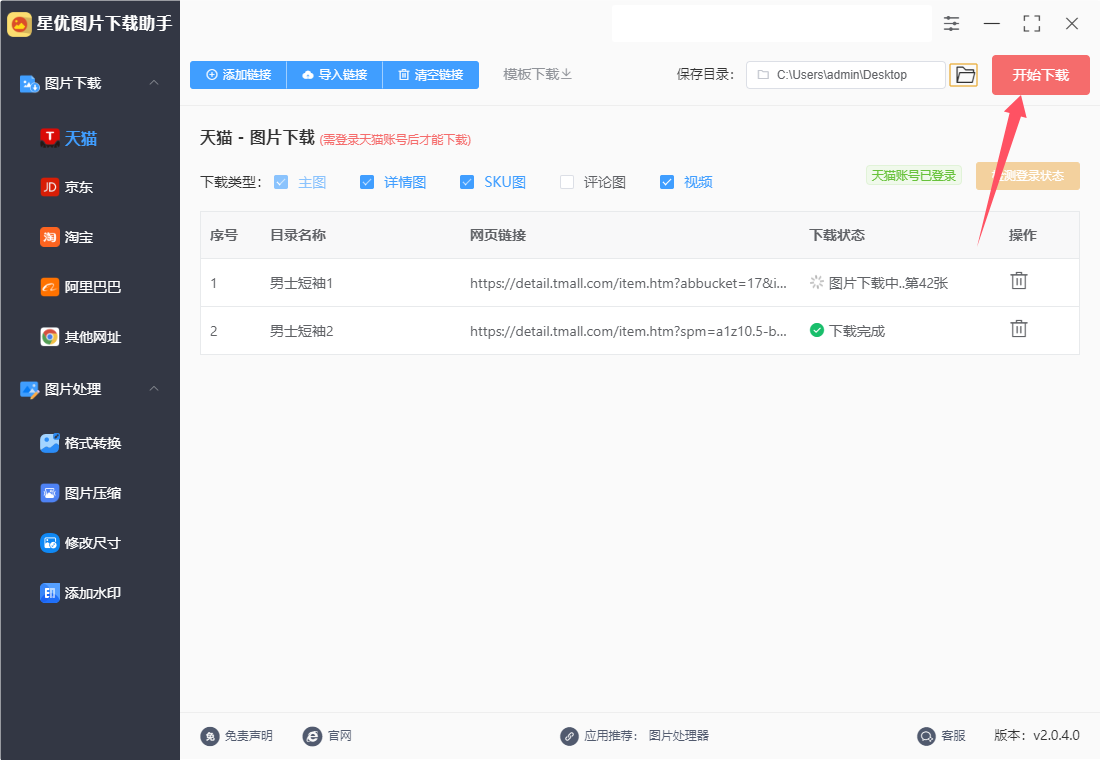Click the 图片处理 section icon
1100x760 pixels.
pos(29,389)
